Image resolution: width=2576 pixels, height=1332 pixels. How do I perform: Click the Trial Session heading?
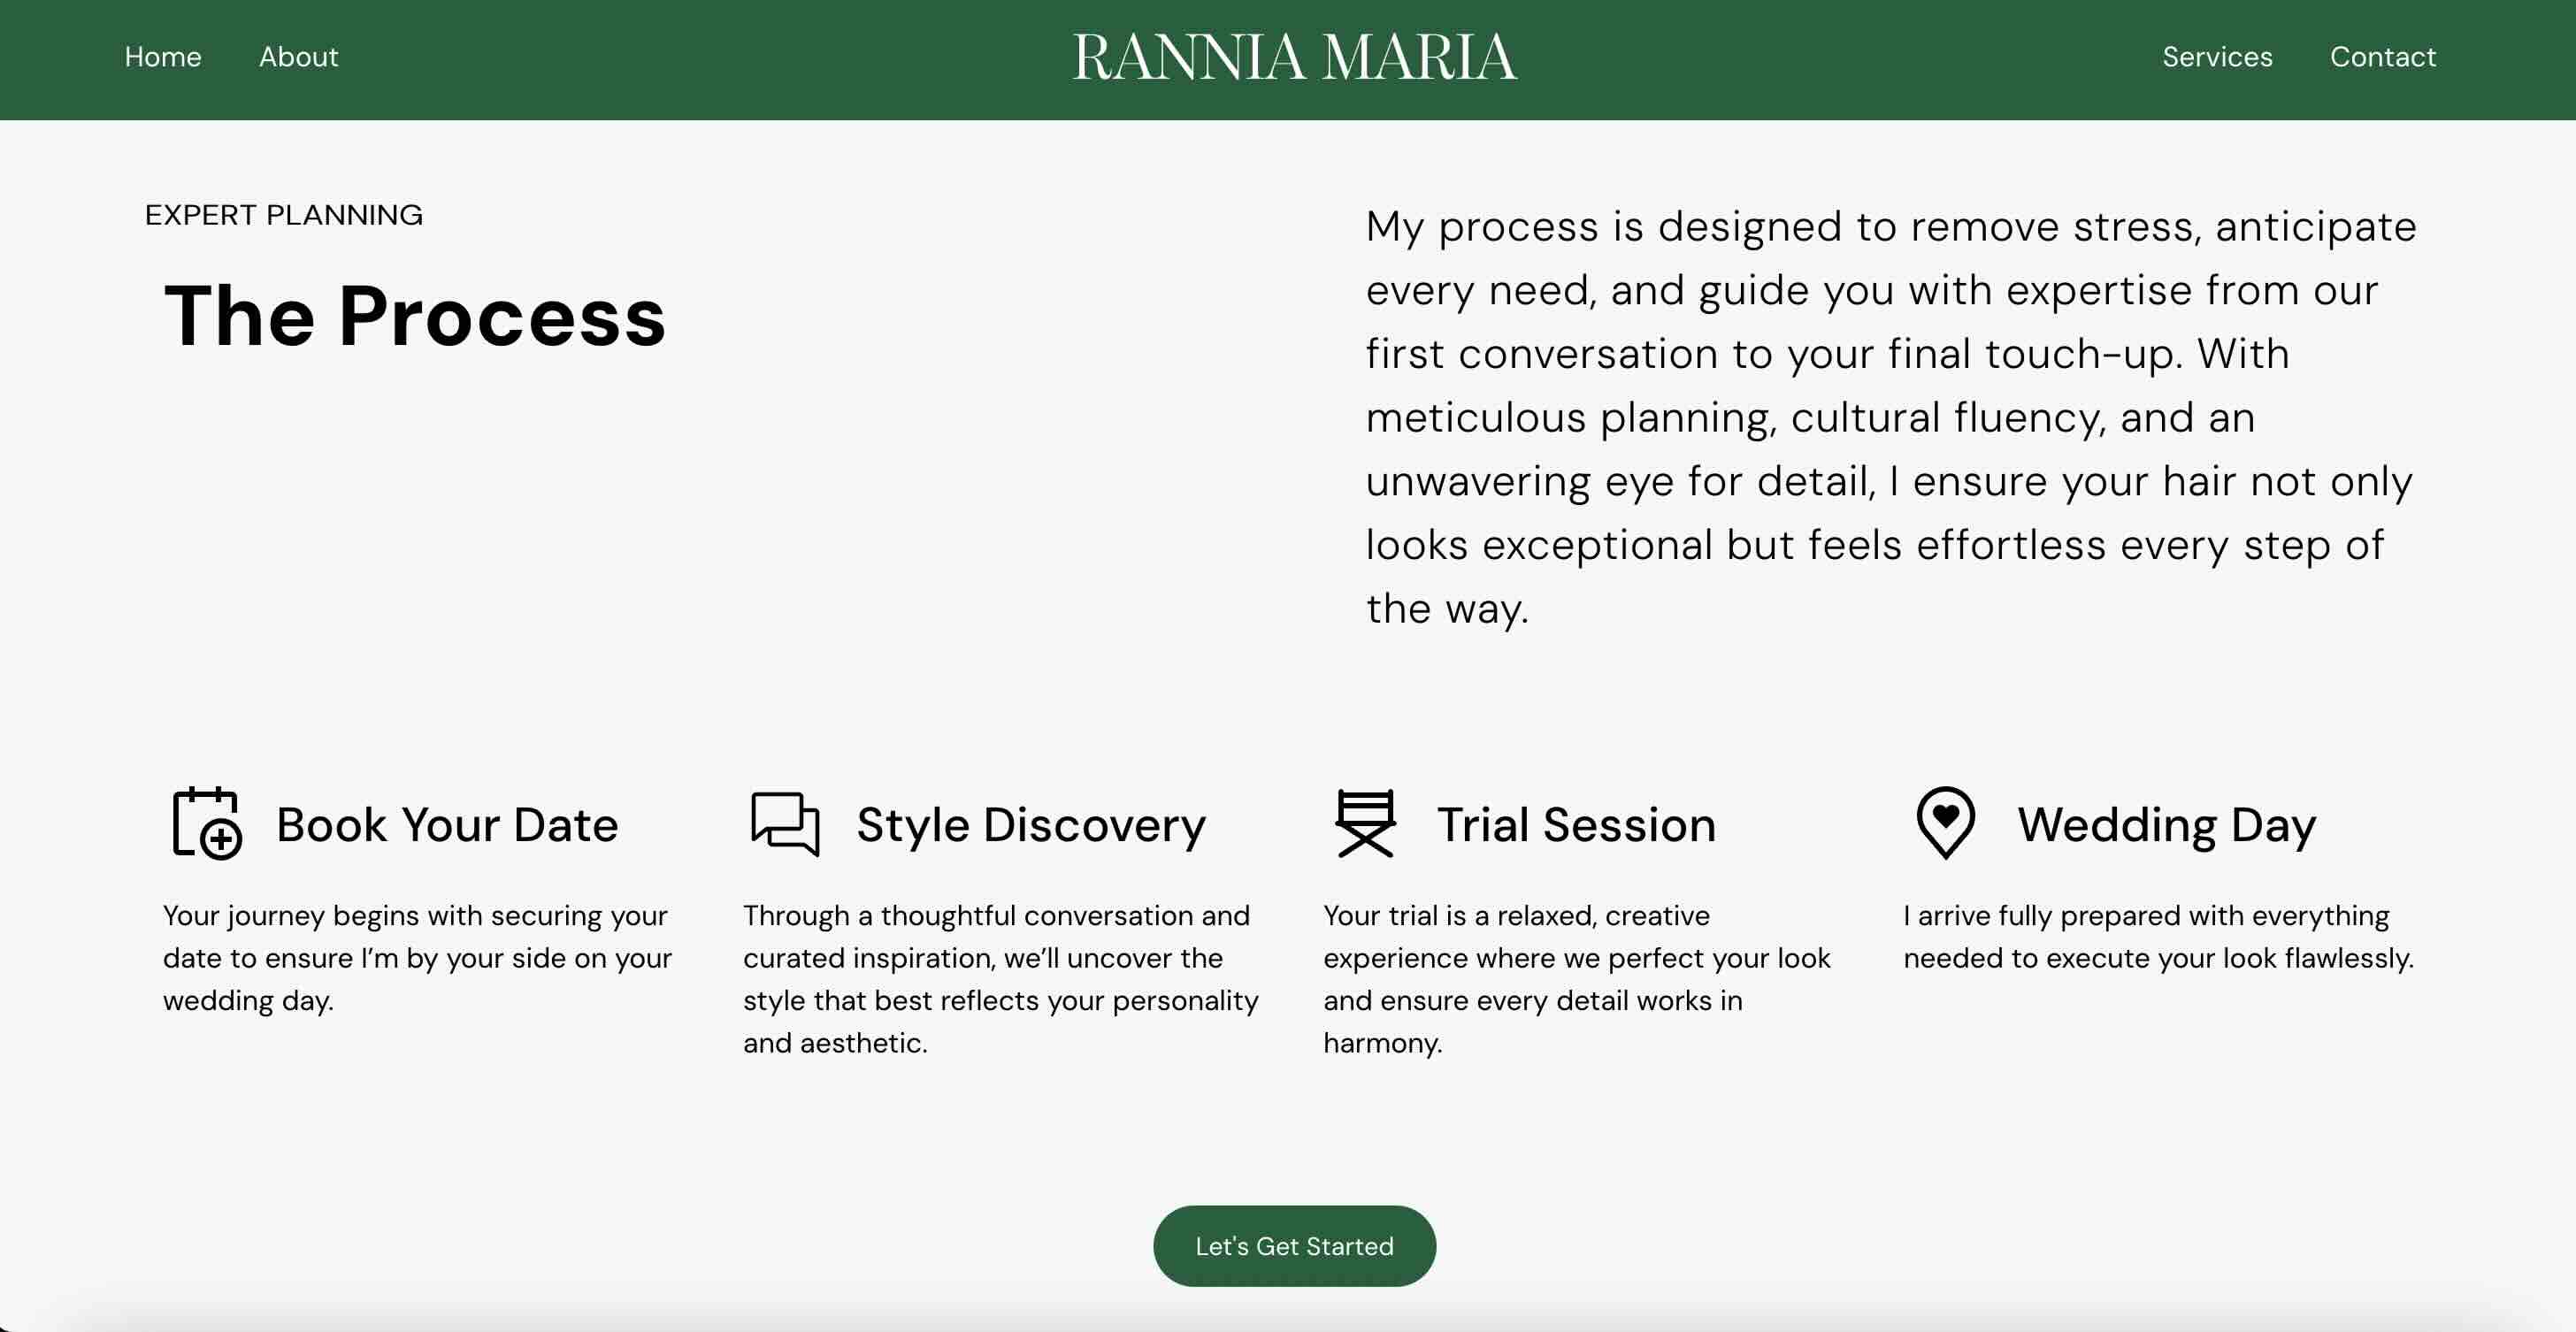click(x=1577, y=824)
